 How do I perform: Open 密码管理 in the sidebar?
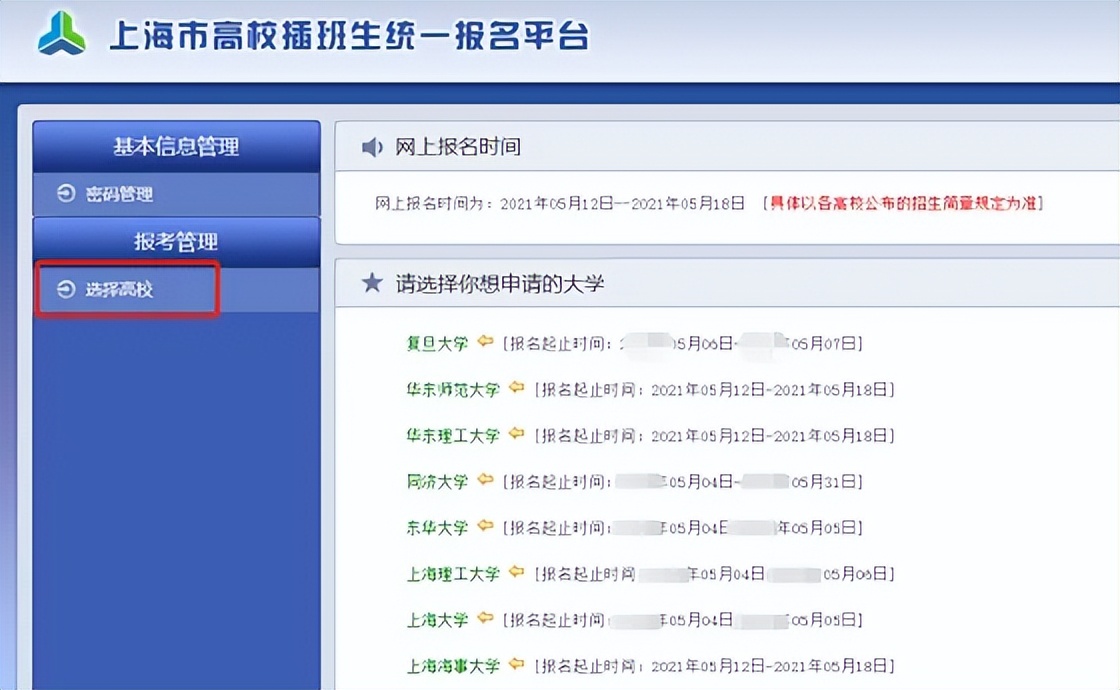pos(118,194)
